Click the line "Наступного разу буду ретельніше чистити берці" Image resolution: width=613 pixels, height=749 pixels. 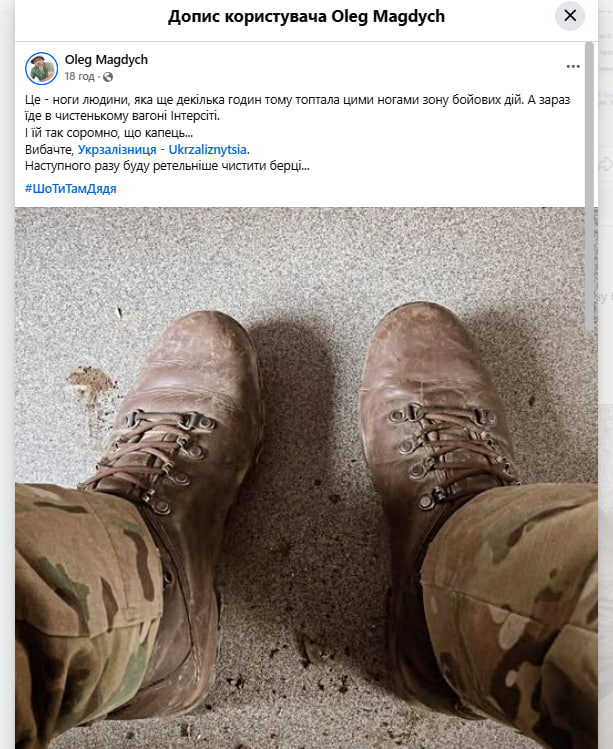coord(167,166)
